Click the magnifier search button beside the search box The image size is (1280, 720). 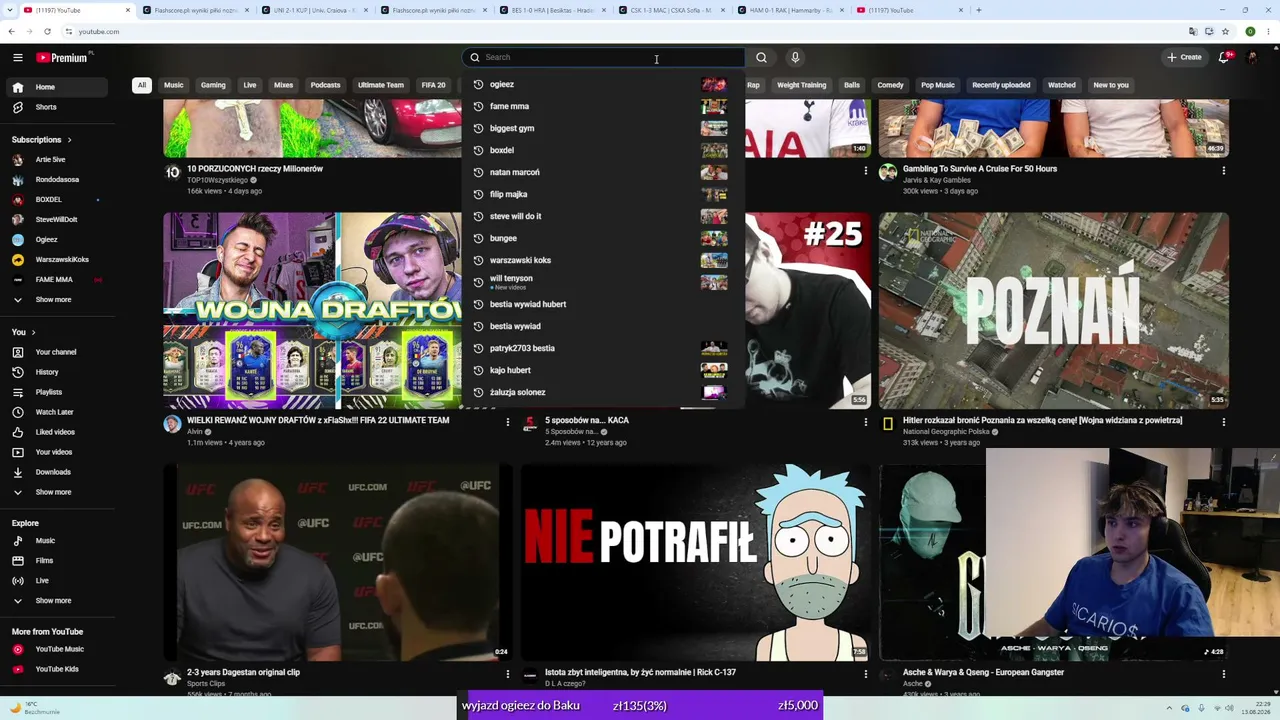pos(761,58)
